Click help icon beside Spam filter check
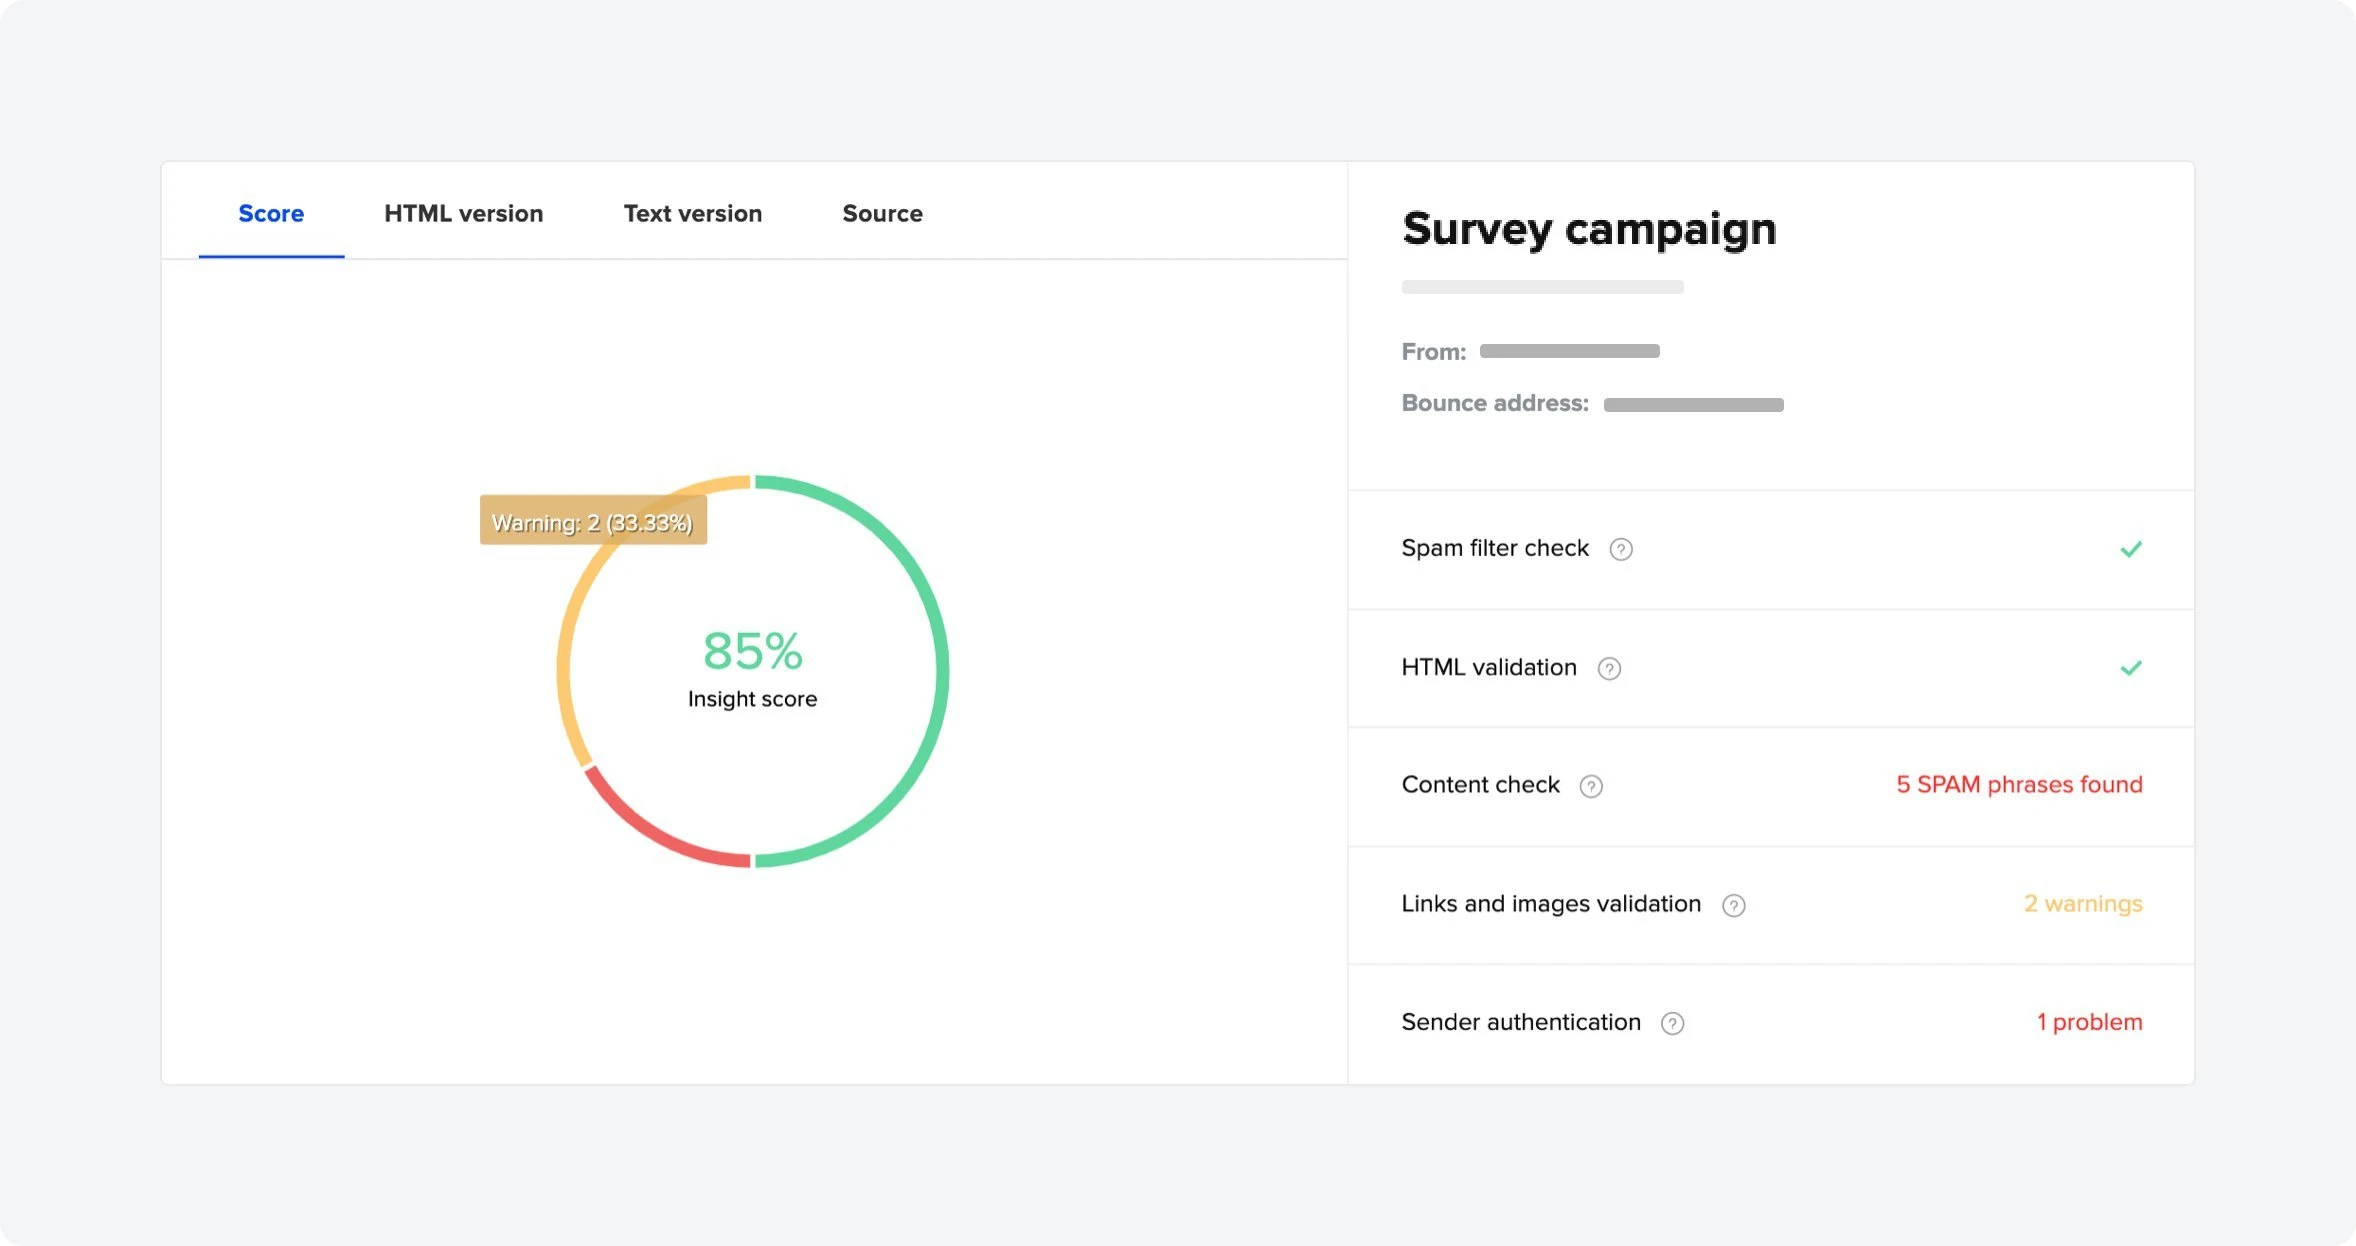 [x=1620, y=549]
